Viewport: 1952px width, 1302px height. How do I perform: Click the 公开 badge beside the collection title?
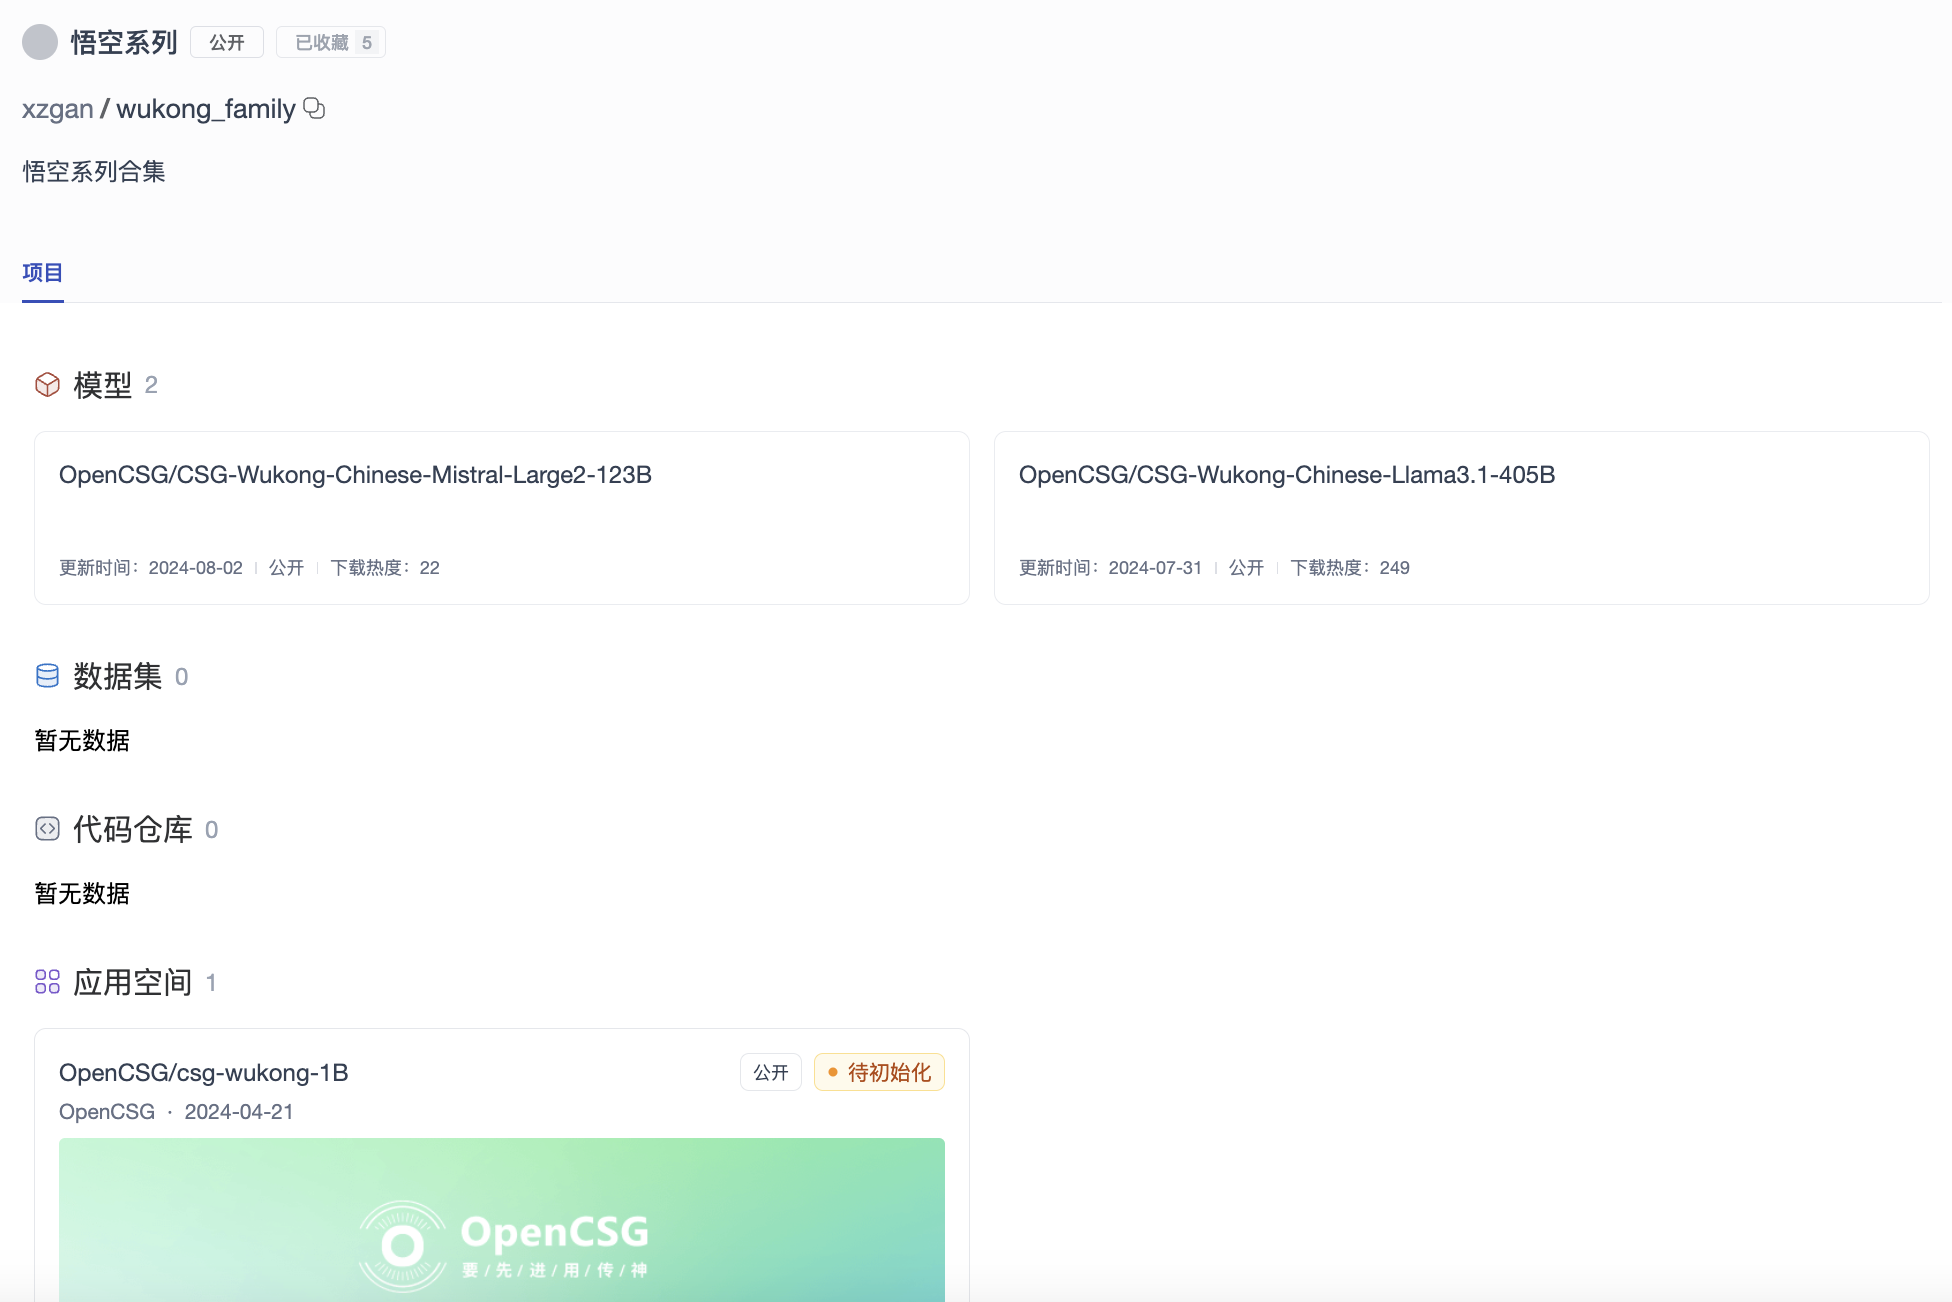(227, 42)
